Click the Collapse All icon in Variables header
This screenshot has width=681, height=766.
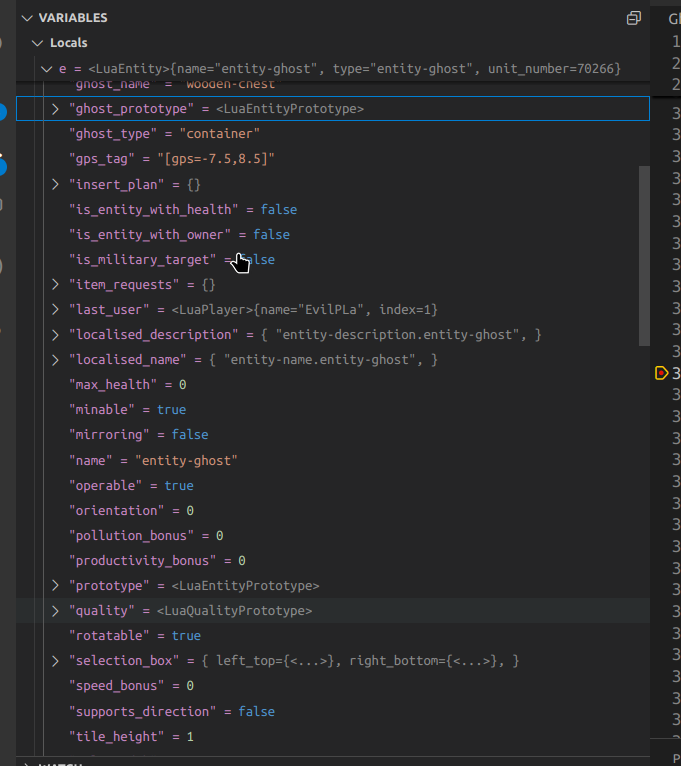click(x=634, y=18)
